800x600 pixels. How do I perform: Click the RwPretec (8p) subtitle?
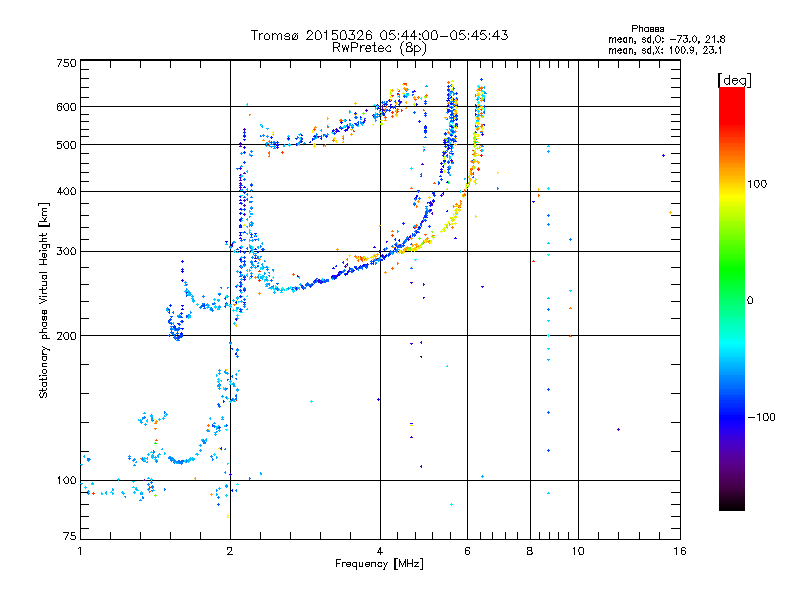[x=379, y=48]
